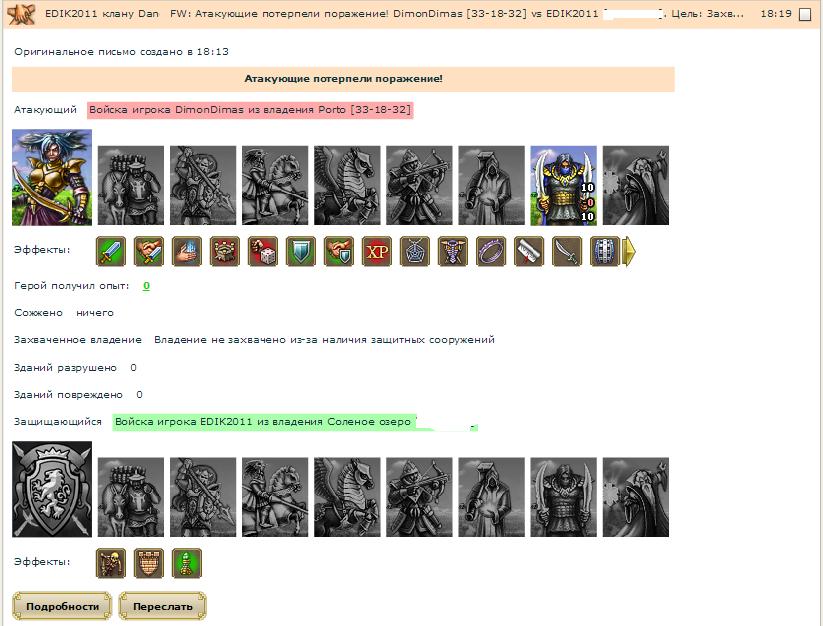
Task: Click the purple ring effect icon
Action: click(x=491, y=251)
